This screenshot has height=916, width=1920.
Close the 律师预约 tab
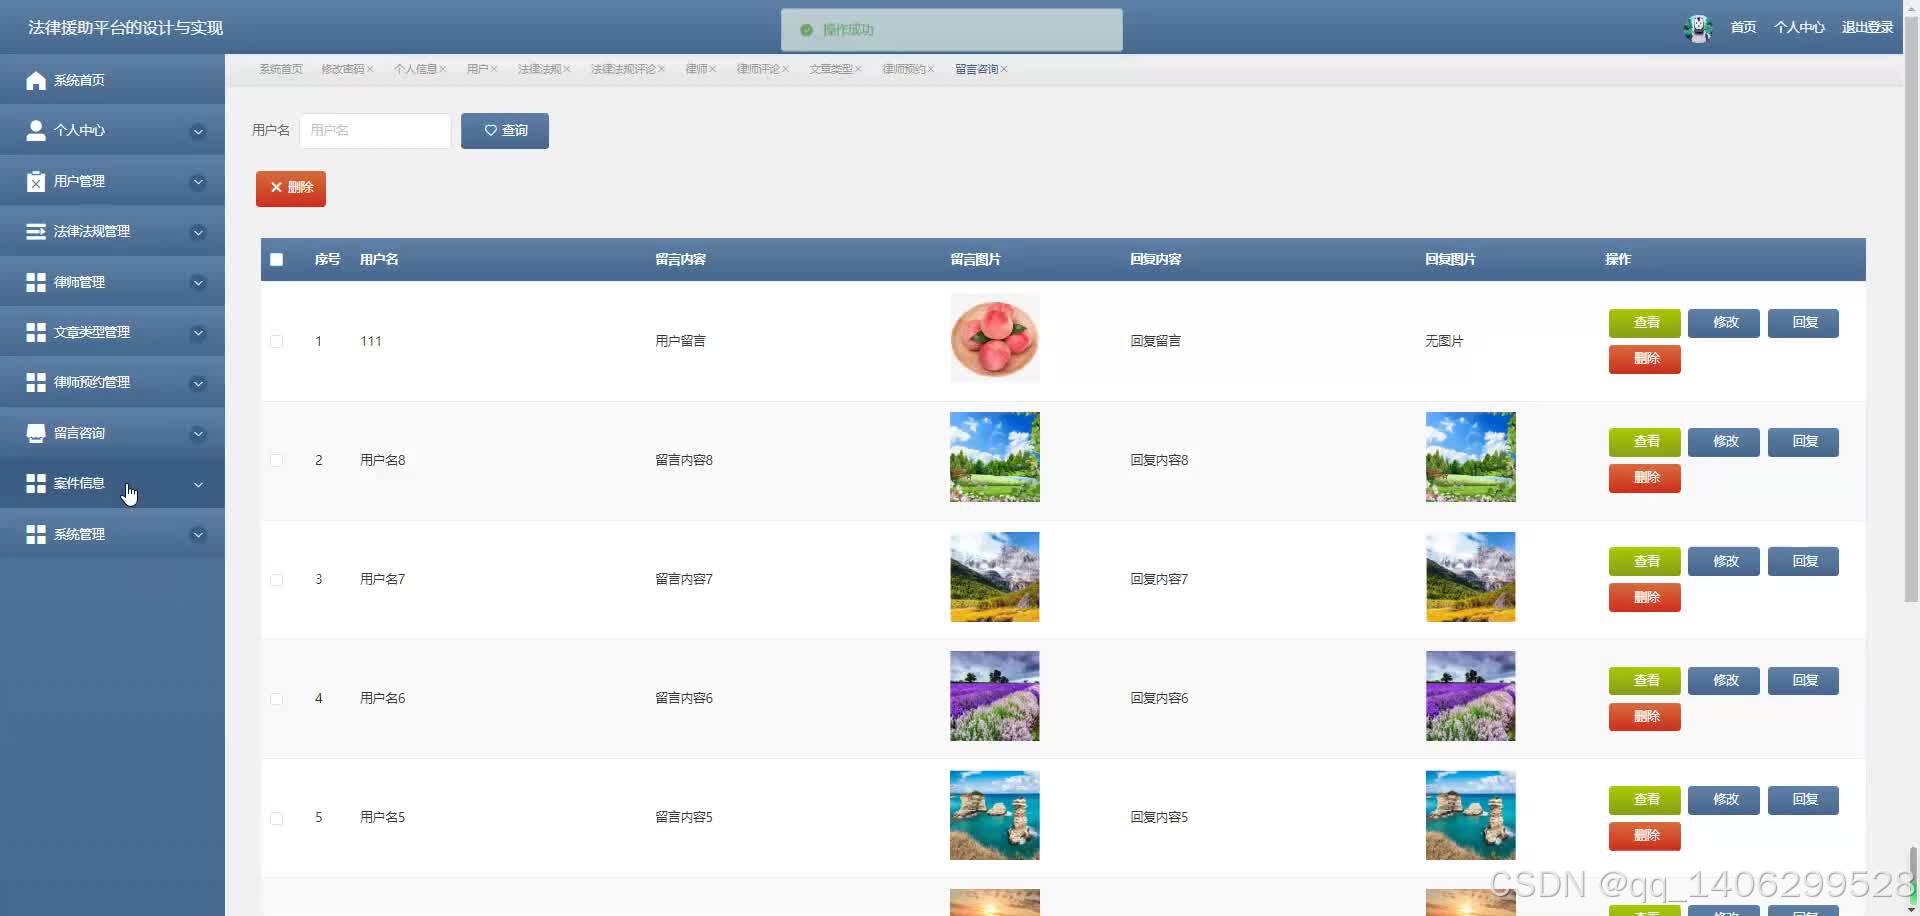pyautogui.click(x=931, y=69)
